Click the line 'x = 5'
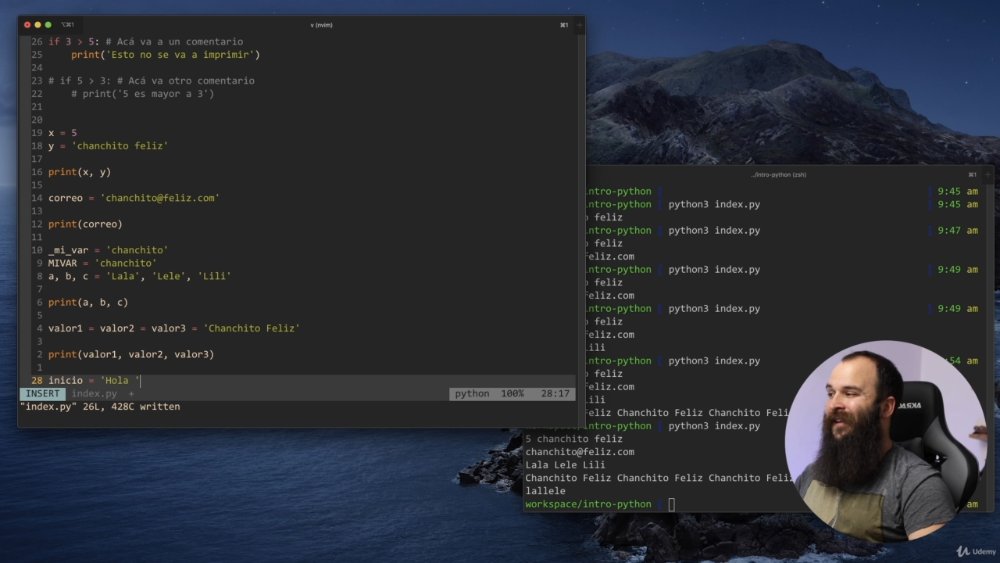The image size is (1000, 563). 62,133
